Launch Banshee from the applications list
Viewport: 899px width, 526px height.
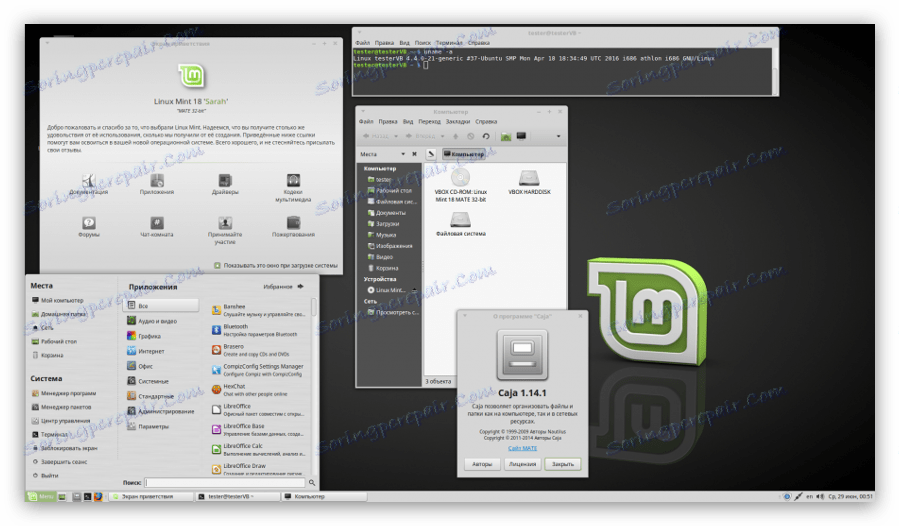(260, 310)
